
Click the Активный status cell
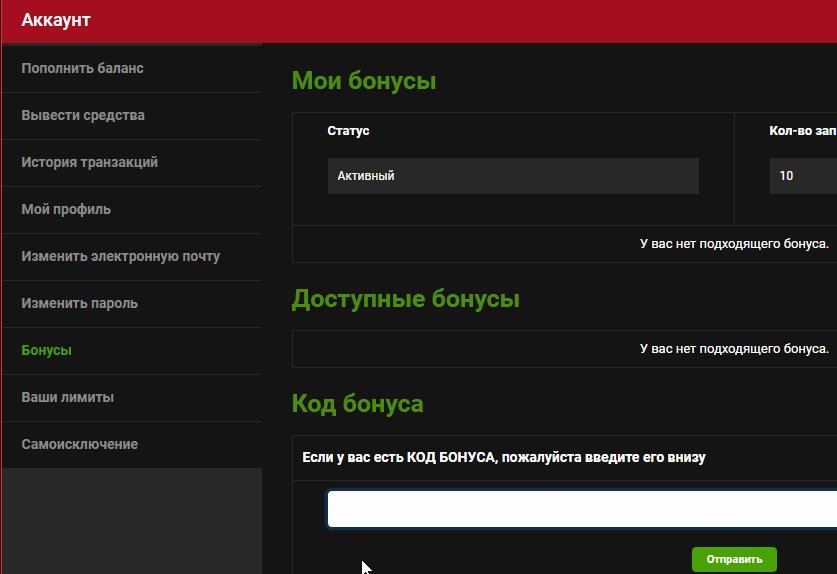[513, 176]
